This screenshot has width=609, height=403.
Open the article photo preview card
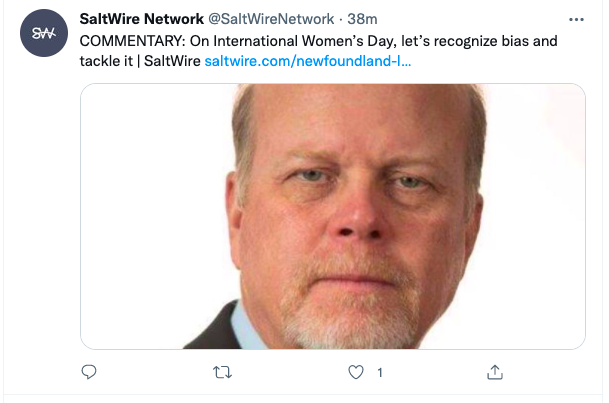coord(333,216)
